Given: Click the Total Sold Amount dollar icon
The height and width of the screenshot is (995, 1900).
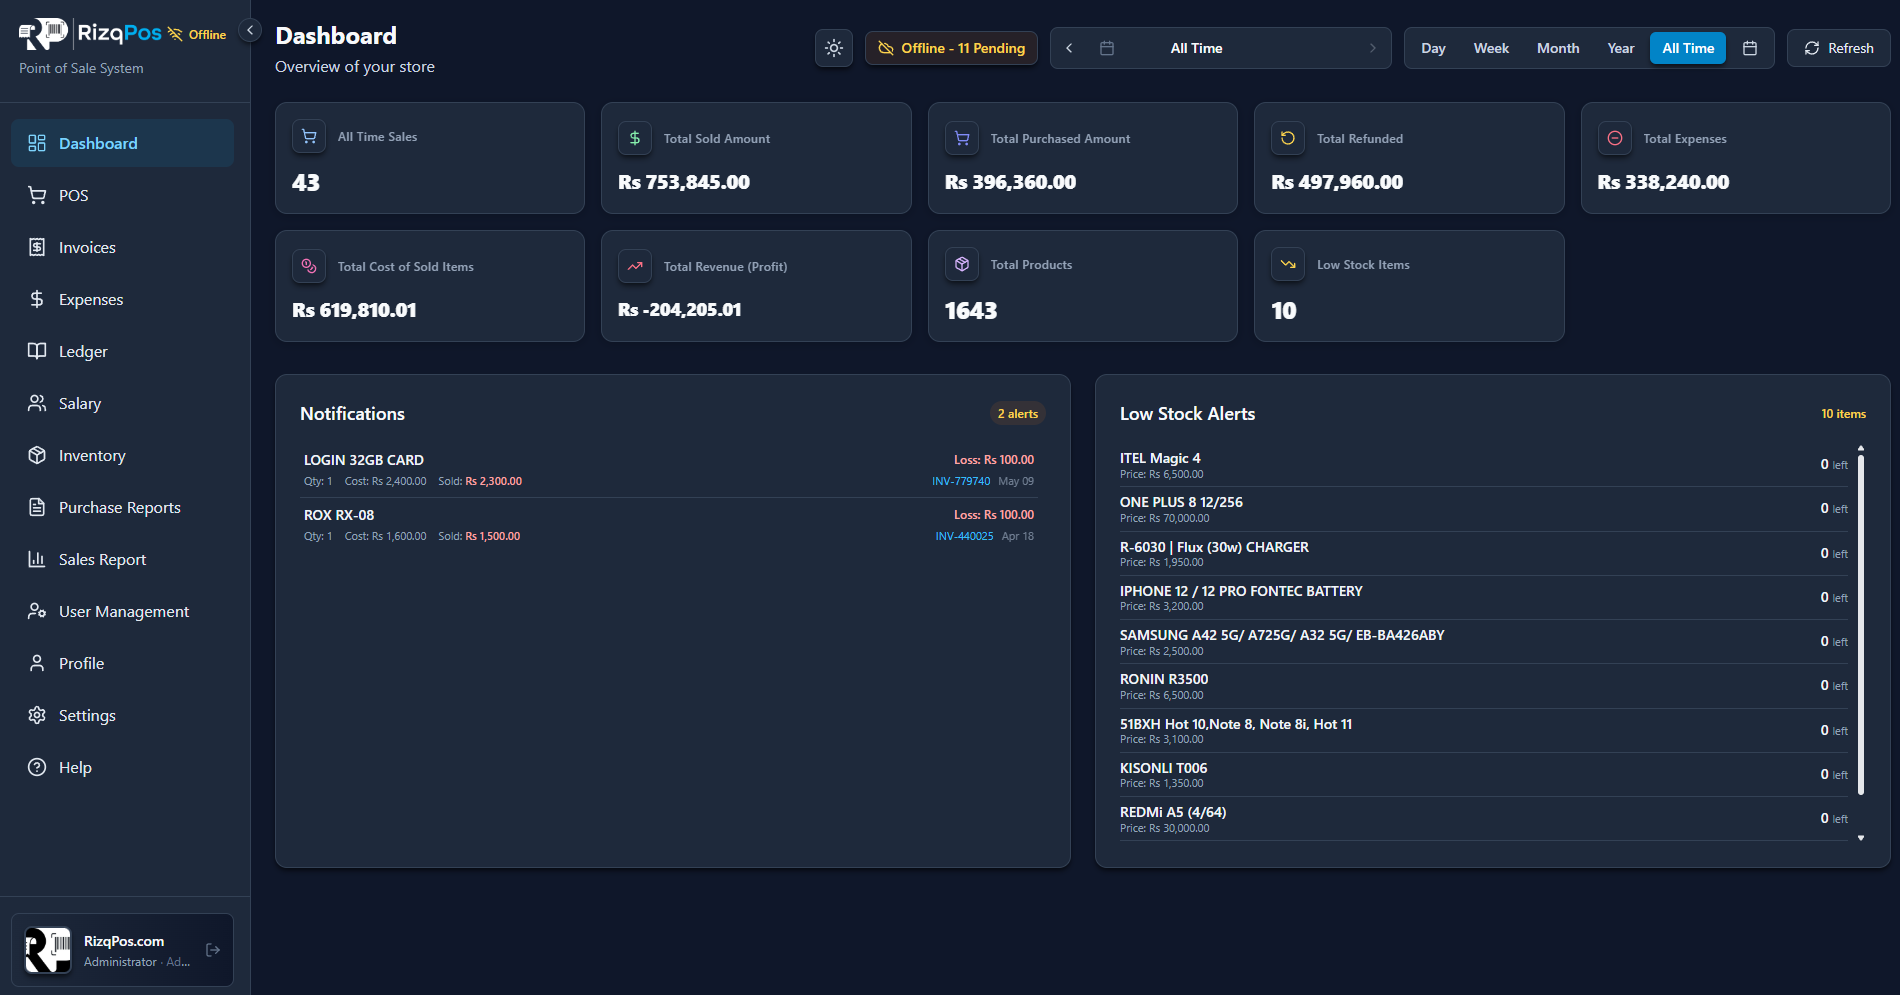Looking at the screenshot, I should point(635,138).
